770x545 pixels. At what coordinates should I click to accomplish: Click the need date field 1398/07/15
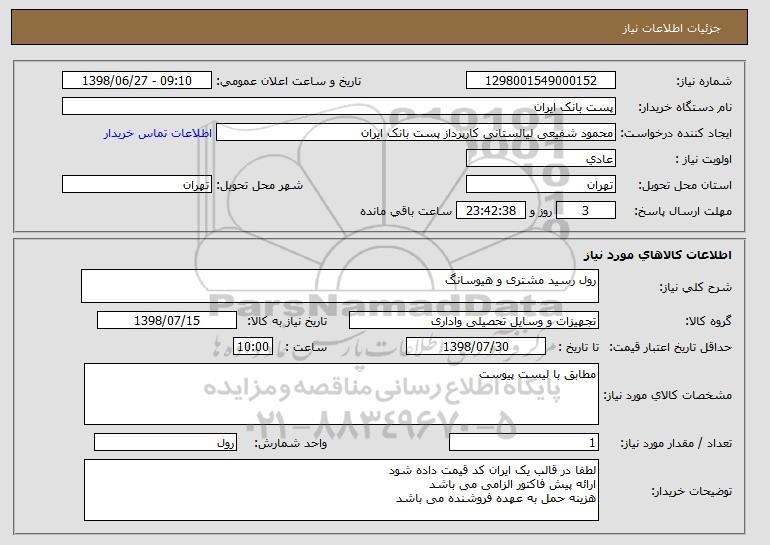[167, 321]
